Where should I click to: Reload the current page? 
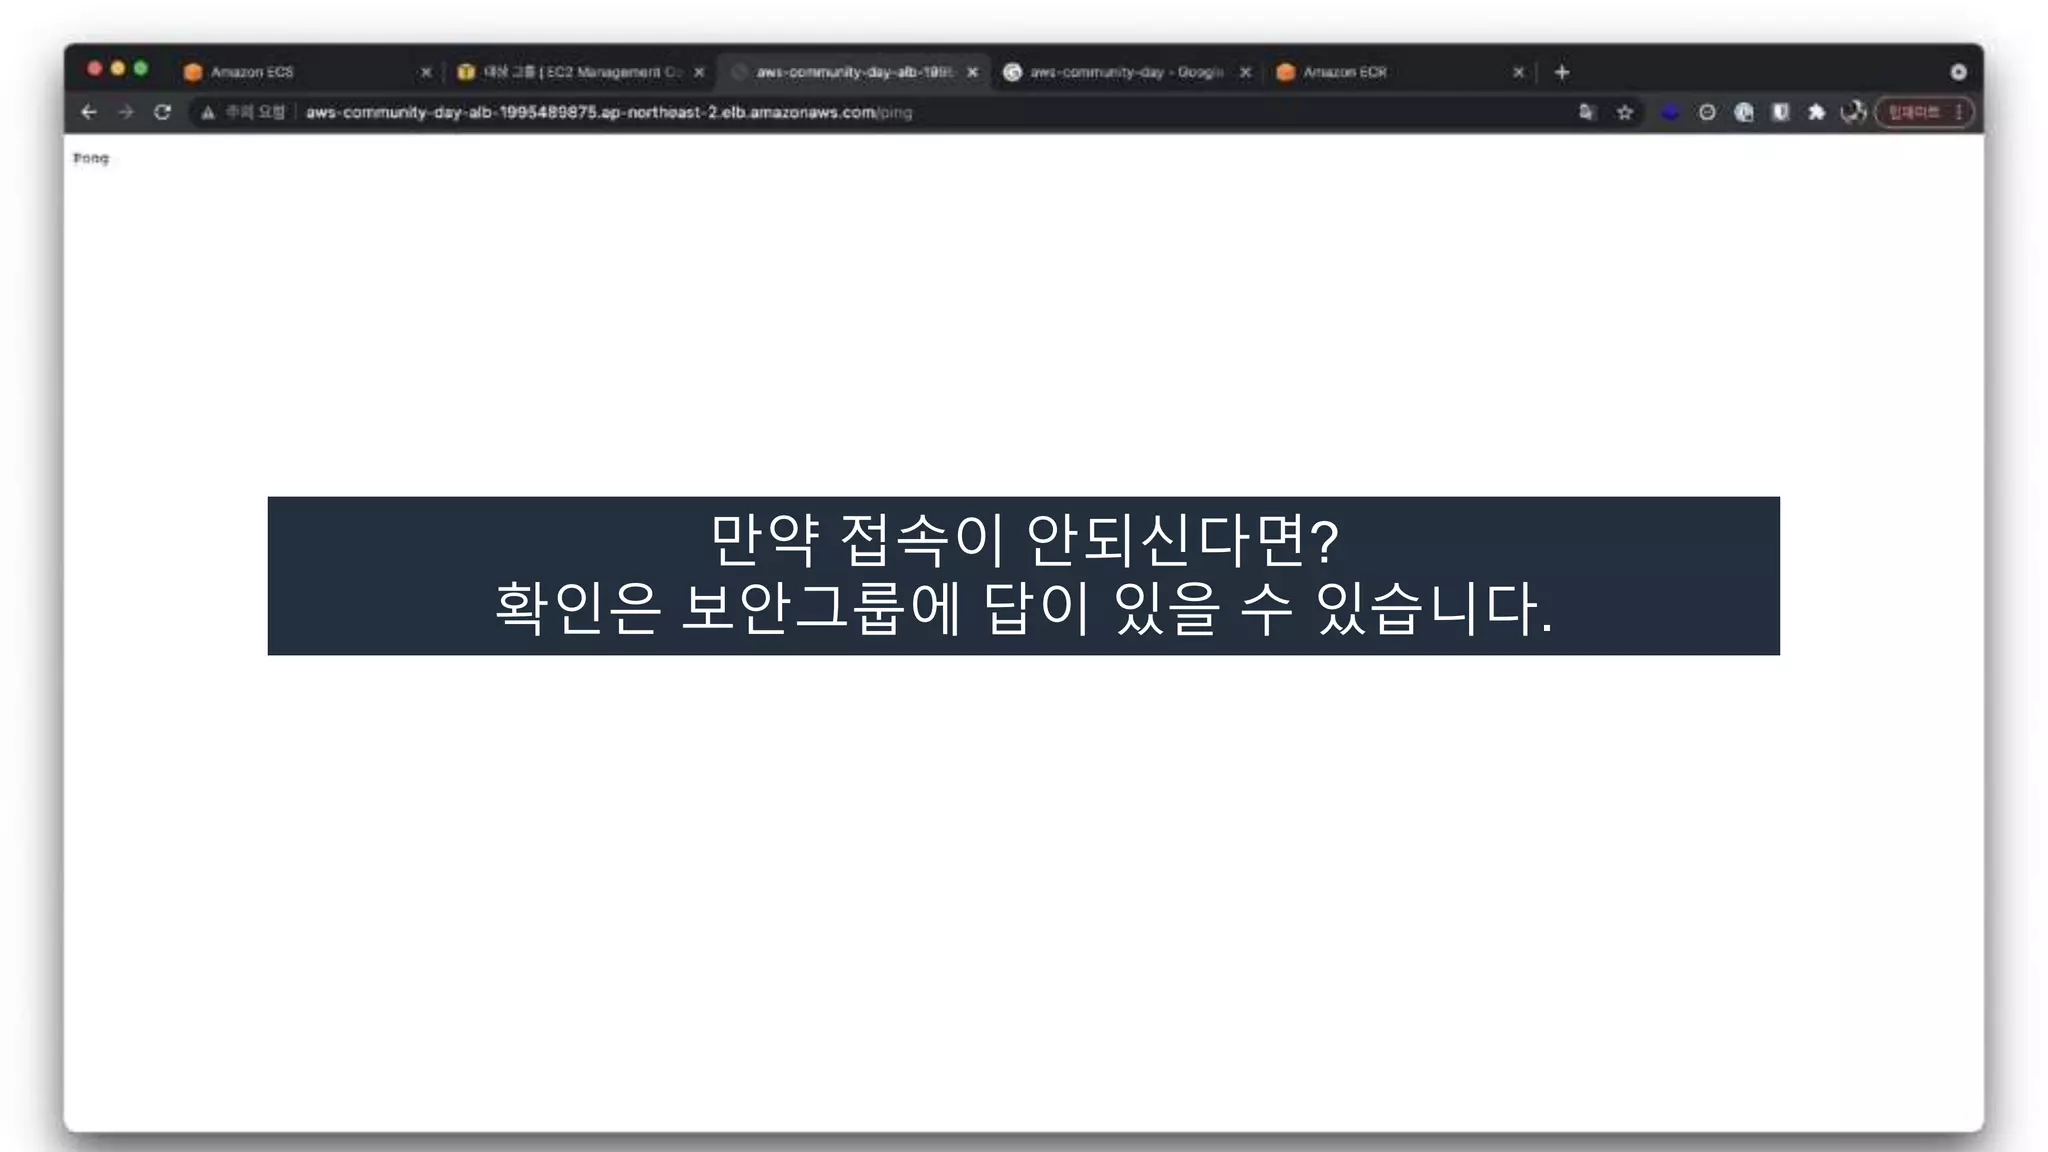point(163,112)
